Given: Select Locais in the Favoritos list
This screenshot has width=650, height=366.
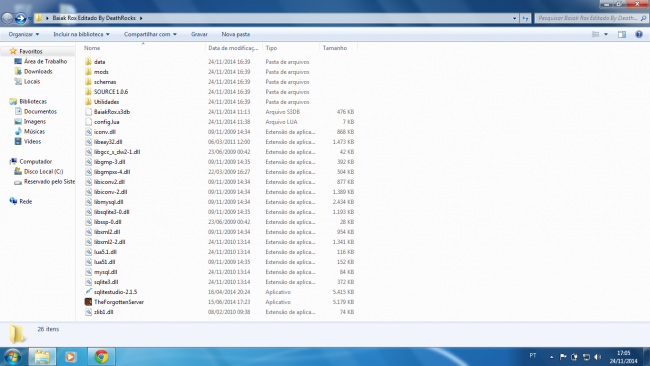Looking at the screenshot, I should (x=32, y=81).
